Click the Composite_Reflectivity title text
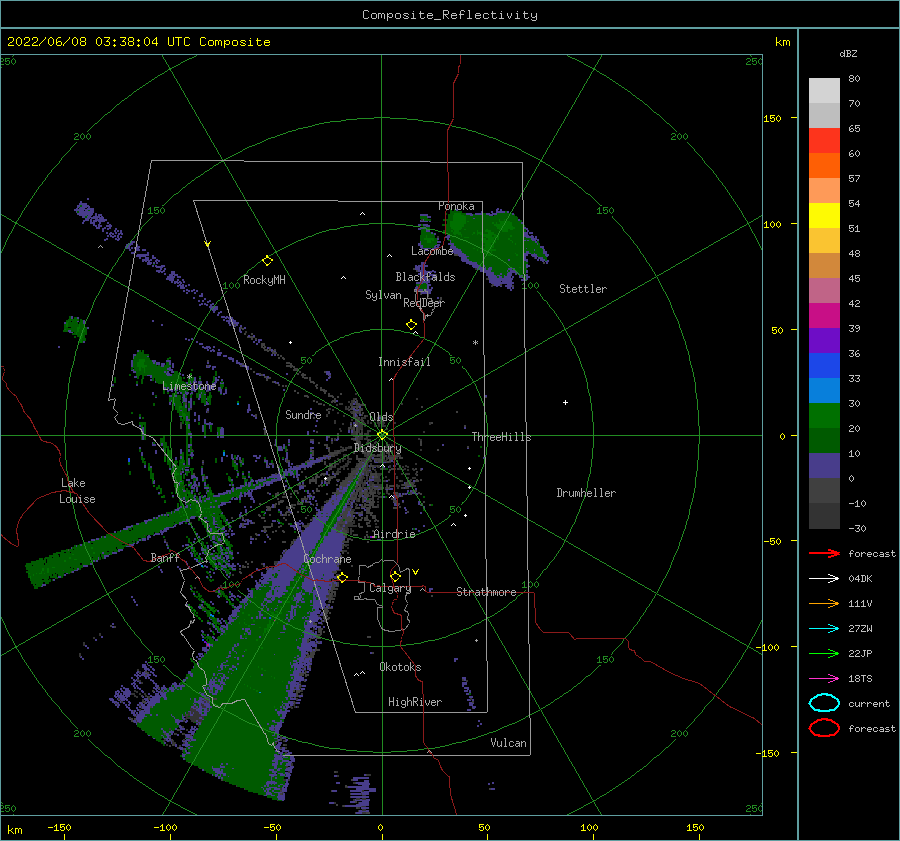Screen dimensions: 900x841 [x=450, y=15]
